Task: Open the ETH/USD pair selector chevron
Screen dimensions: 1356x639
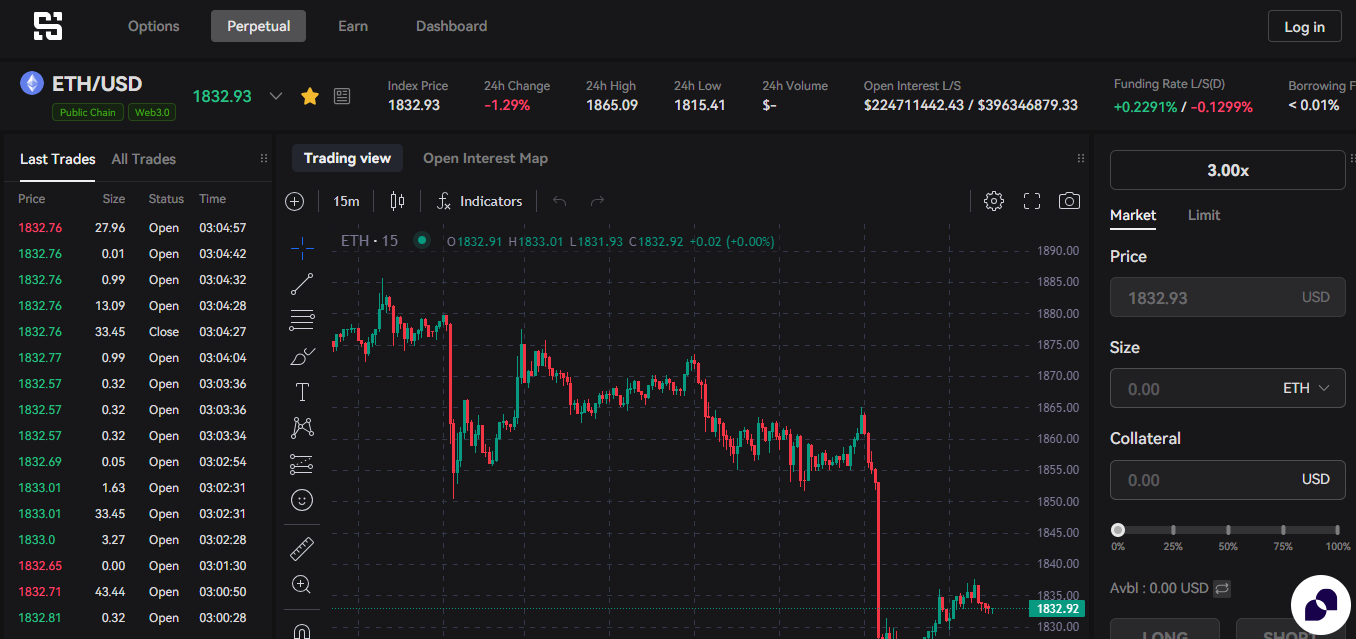Action: point(276,96)
